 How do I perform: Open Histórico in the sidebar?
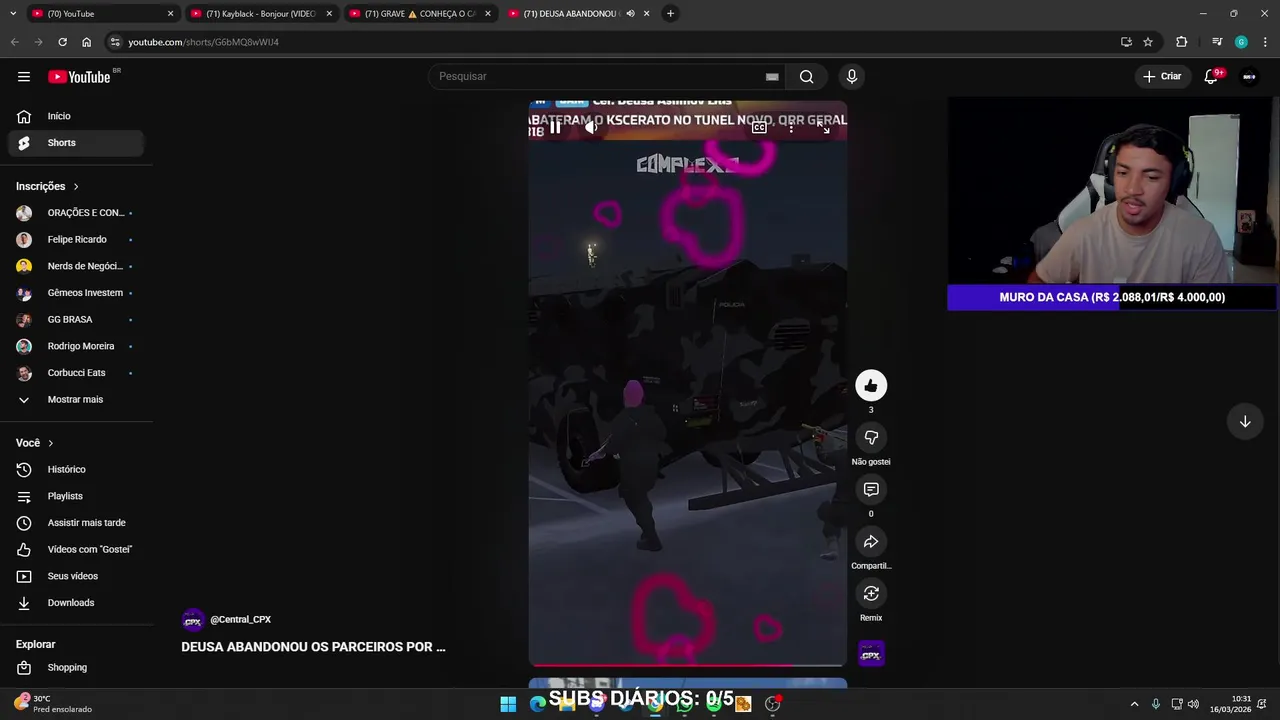pos(76,469)
